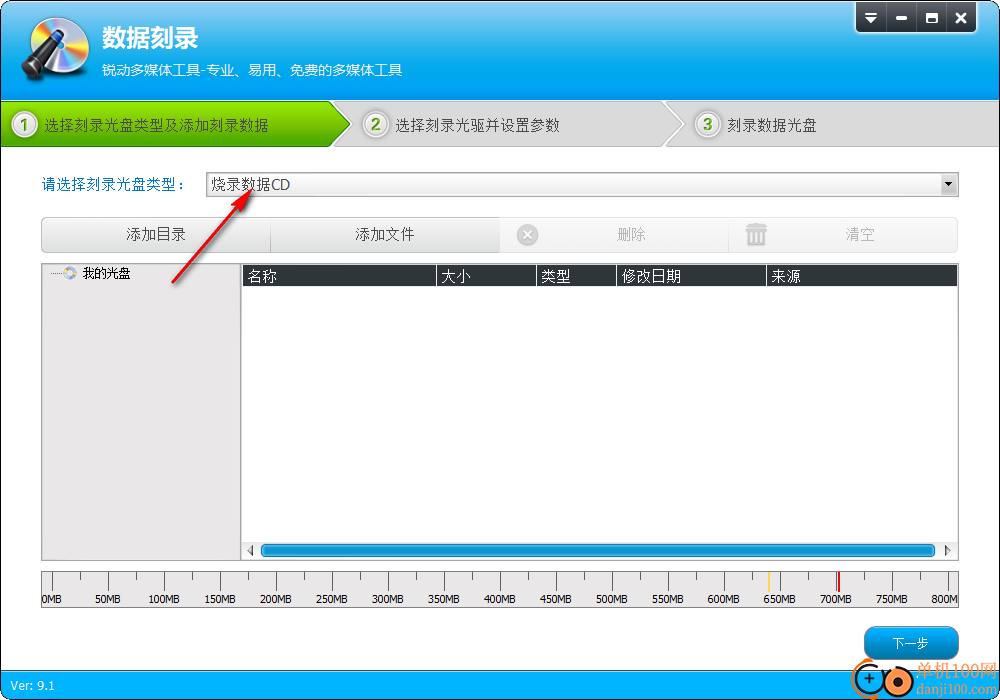Viewport: 1000px width, 700px height.
Task: Click the data burning disc app logo
Action: click(x=55, y=49)
